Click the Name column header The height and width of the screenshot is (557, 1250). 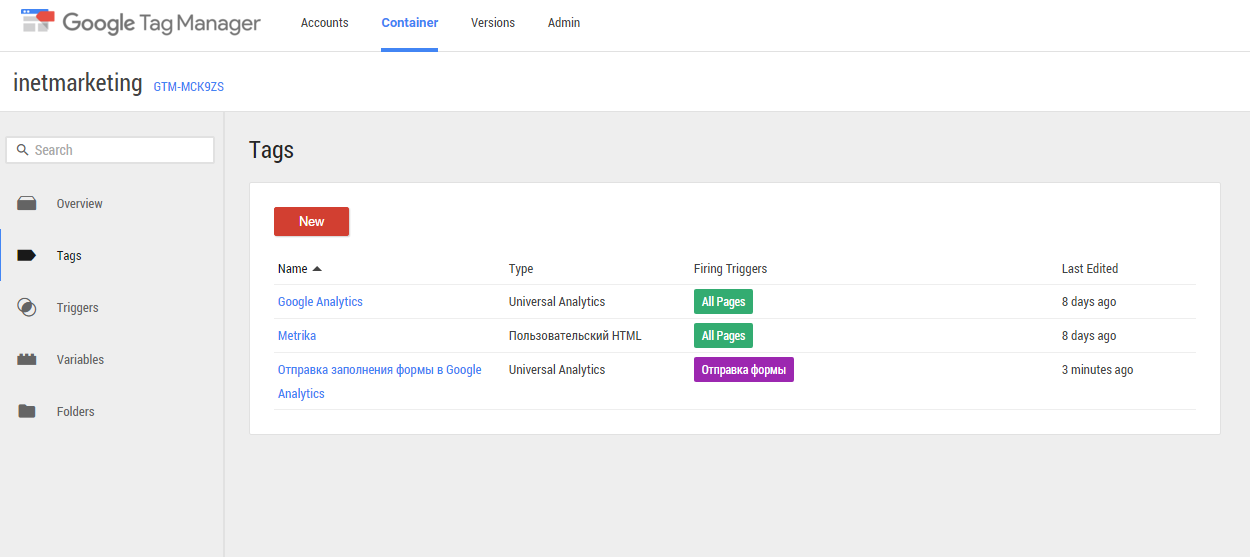pyautogui.click(x=293, y=269)
